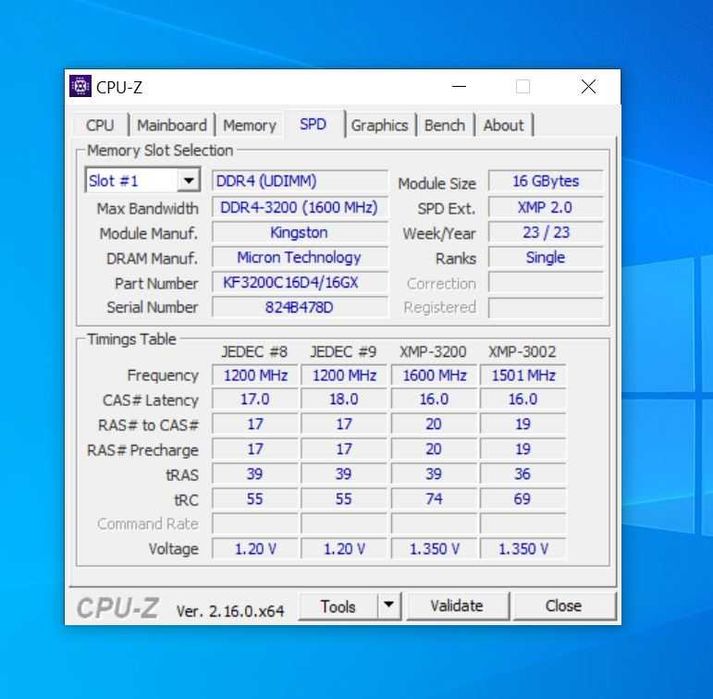Close CPU-Z with the title bar X
713x699 pixels.
pyautogui.click(x=588, y=86)
